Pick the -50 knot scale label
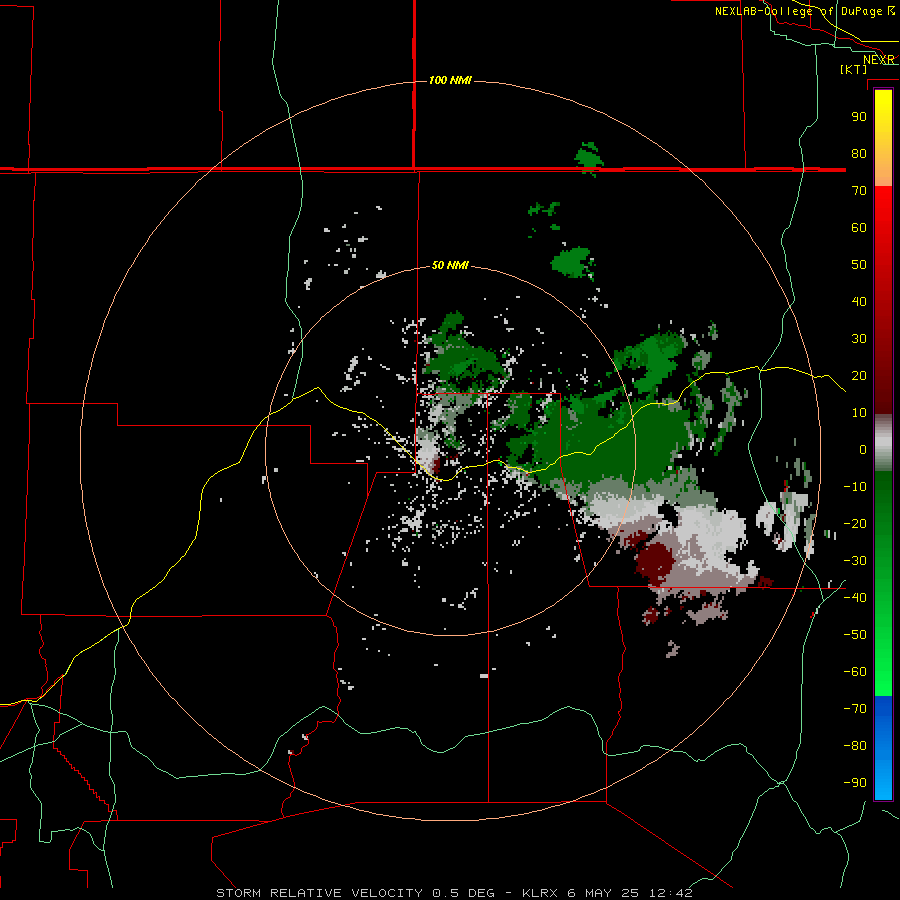 click(x=855, y=635)
